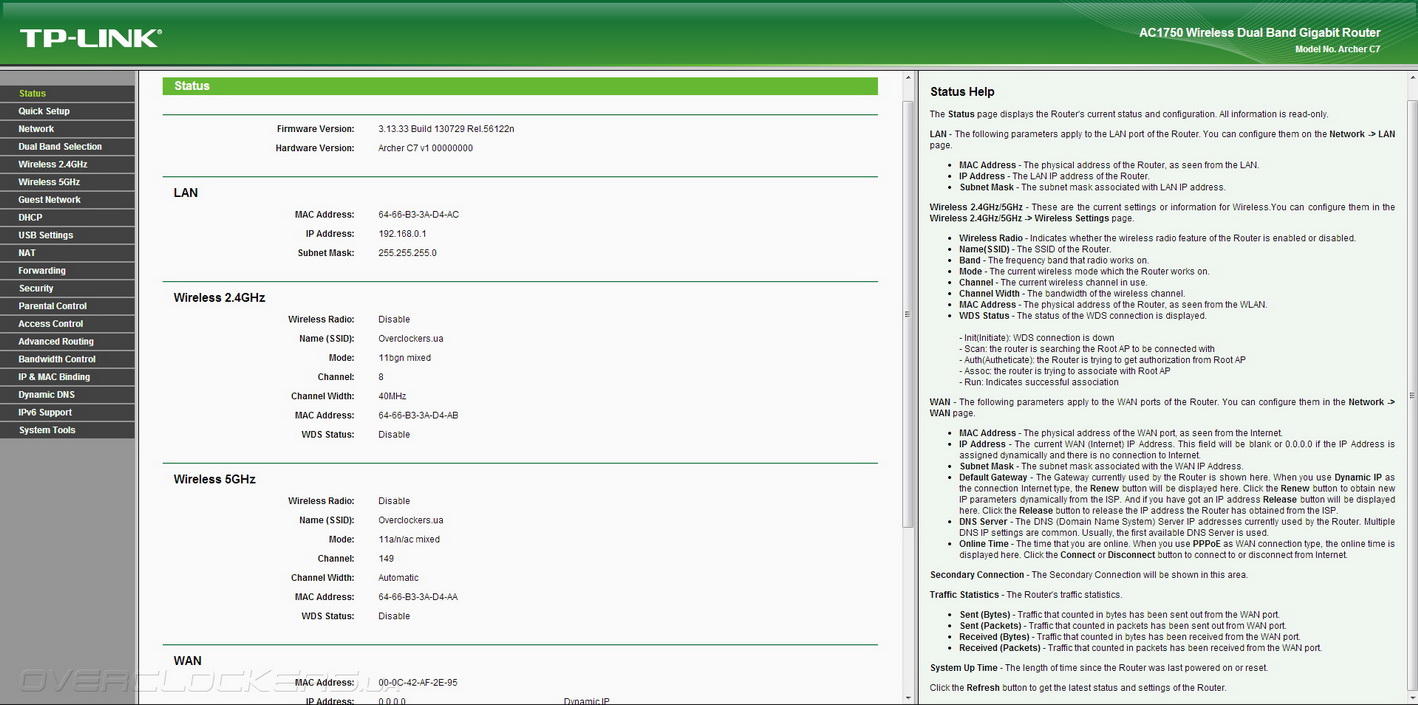The image size is (1418, 705).
Task: Click the Status Help panel scrollbar thumb
Action: [1411, 395]
